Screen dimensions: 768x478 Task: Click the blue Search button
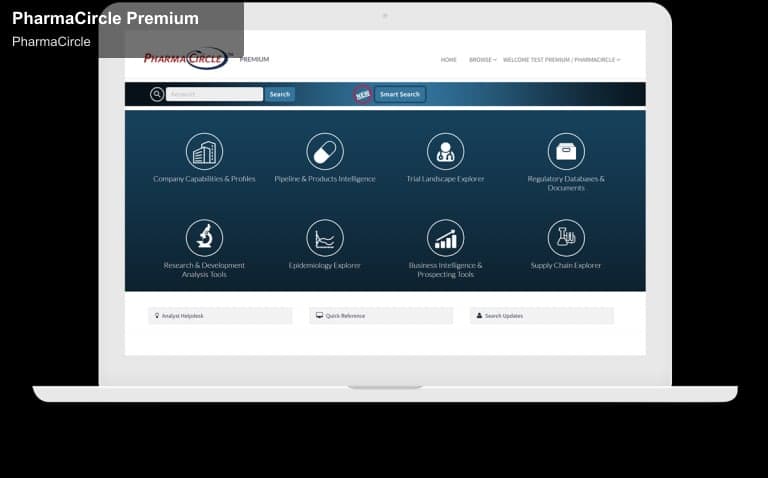pos(280,94)
